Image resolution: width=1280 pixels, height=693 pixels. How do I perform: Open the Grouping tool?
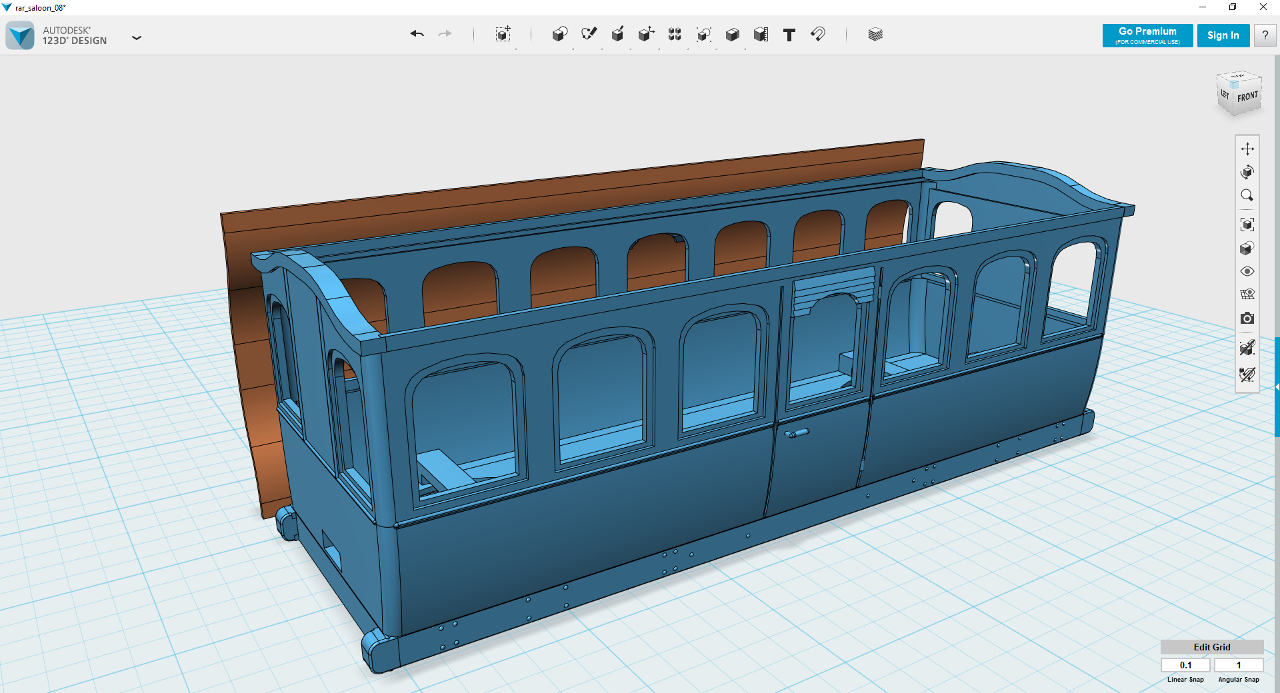(x=704, y=34)
